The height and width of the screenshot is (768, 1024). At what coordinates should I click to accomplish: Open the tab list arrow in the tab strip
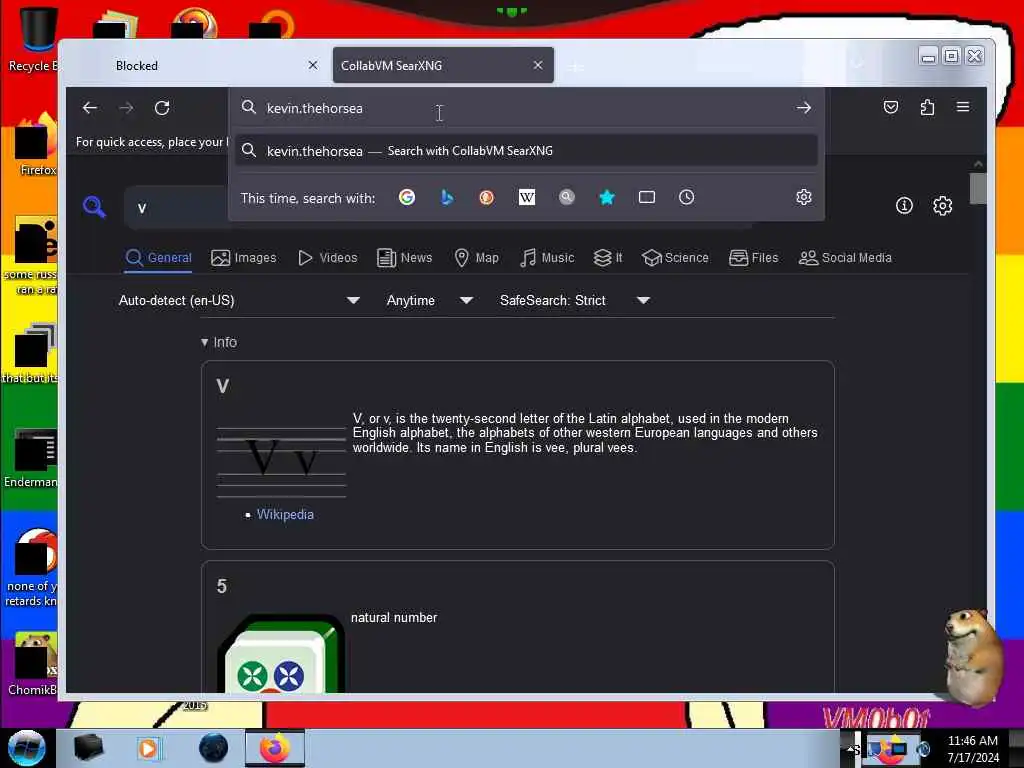pos(858,64)
